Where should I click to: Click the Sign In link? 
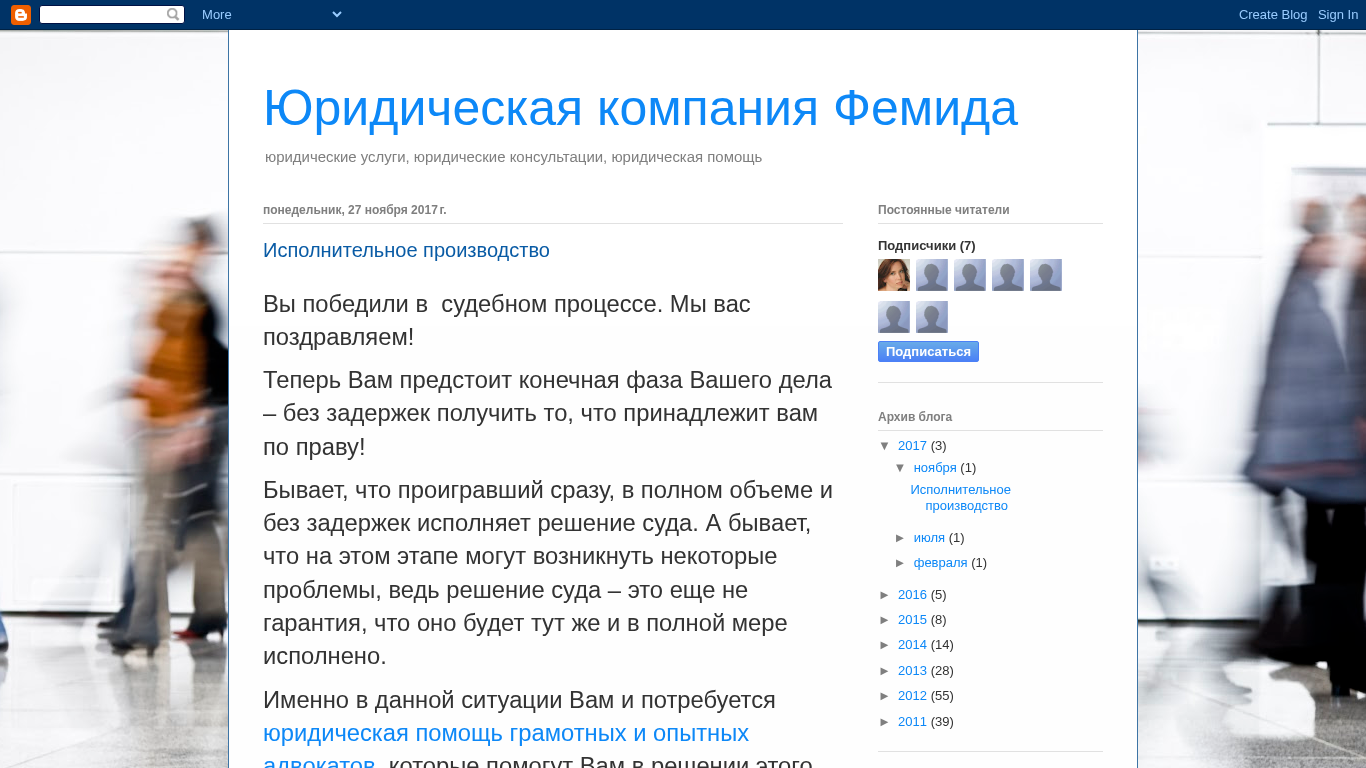click(1338, 15)
